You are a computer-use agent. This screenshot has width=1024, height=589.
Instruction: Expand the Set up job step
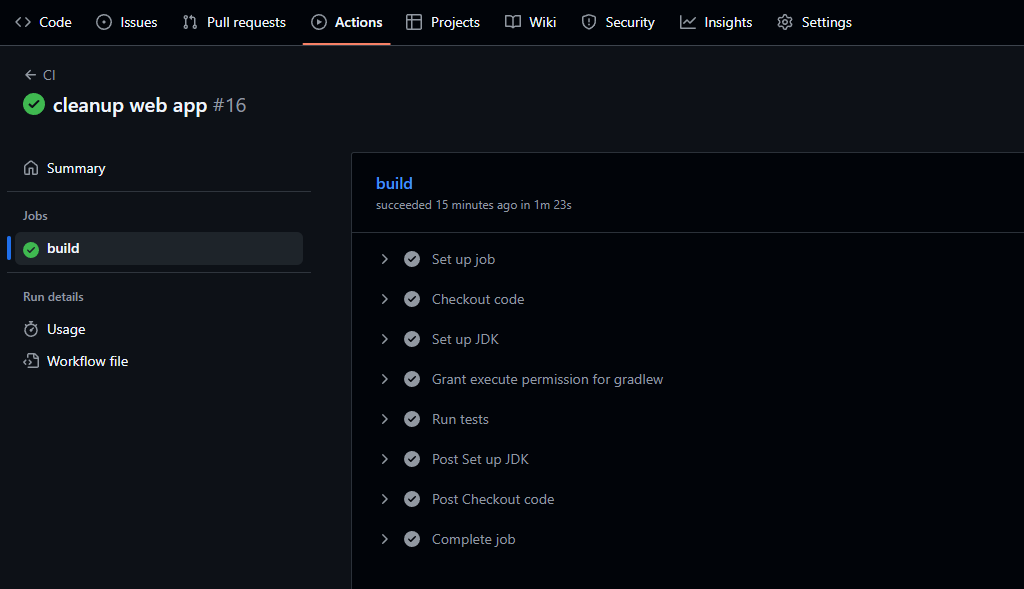(384, 259)
